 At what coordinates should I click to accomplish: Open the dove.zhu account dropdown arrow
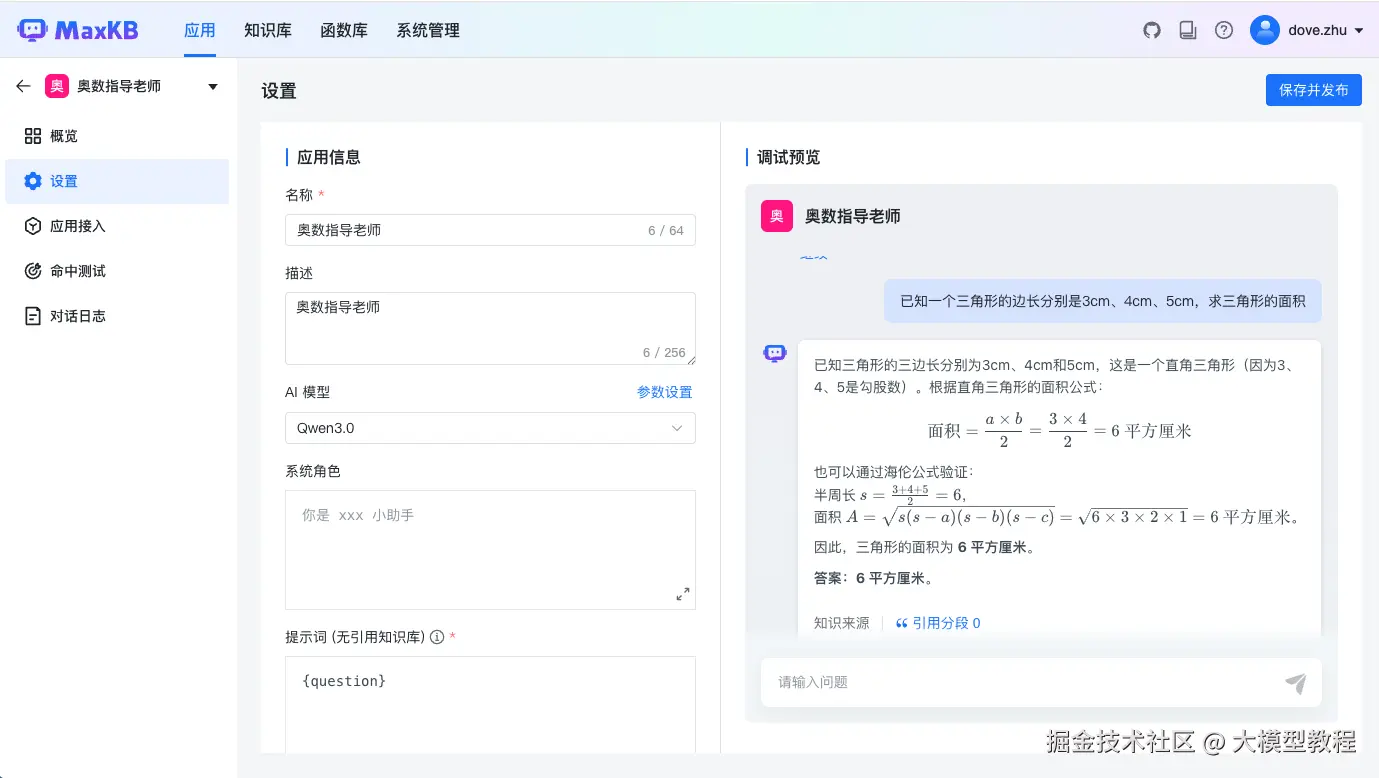pyautogui.click(x=1359, y=31)
